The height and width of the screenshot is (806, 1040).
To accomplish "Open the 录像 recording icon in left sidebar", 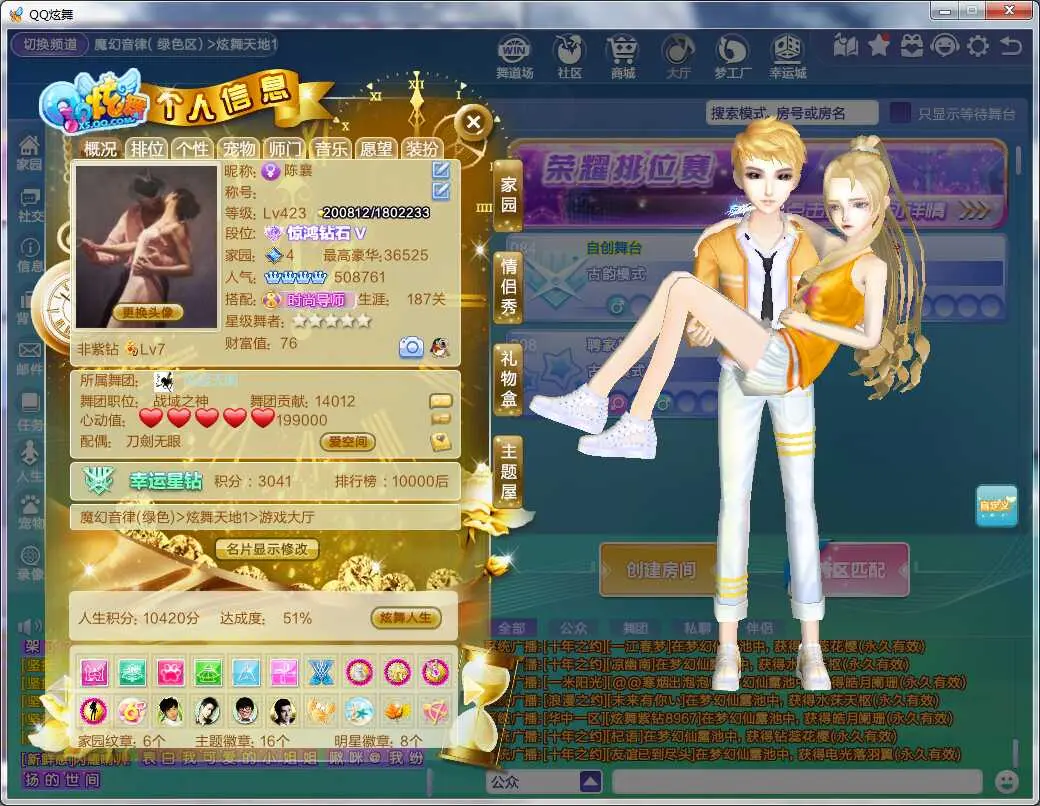I will pyautogui.click(x=29, y=563).
